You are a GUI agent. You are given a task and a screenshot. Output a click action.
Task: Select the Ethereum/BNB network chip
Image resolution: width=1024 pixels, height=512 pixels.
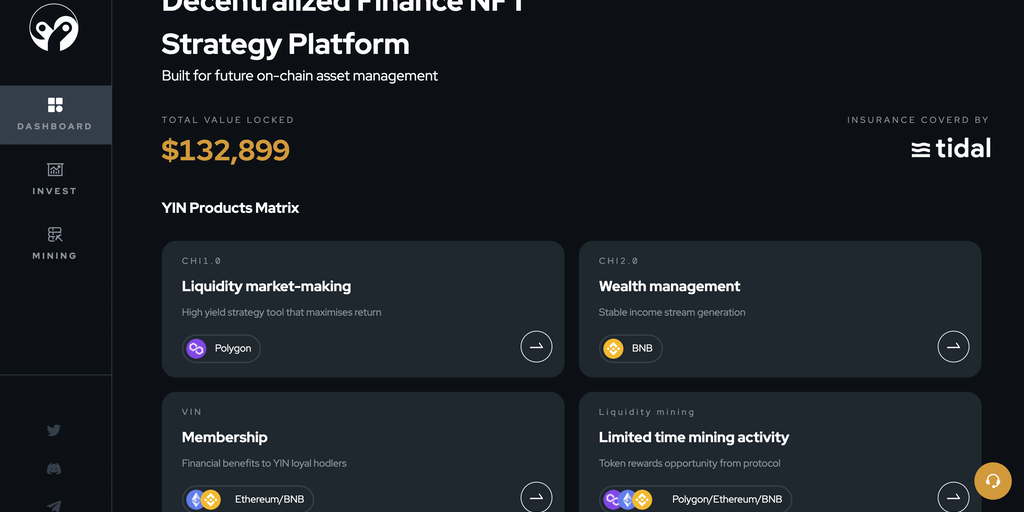pyautogui.click(x=248, y=499)
